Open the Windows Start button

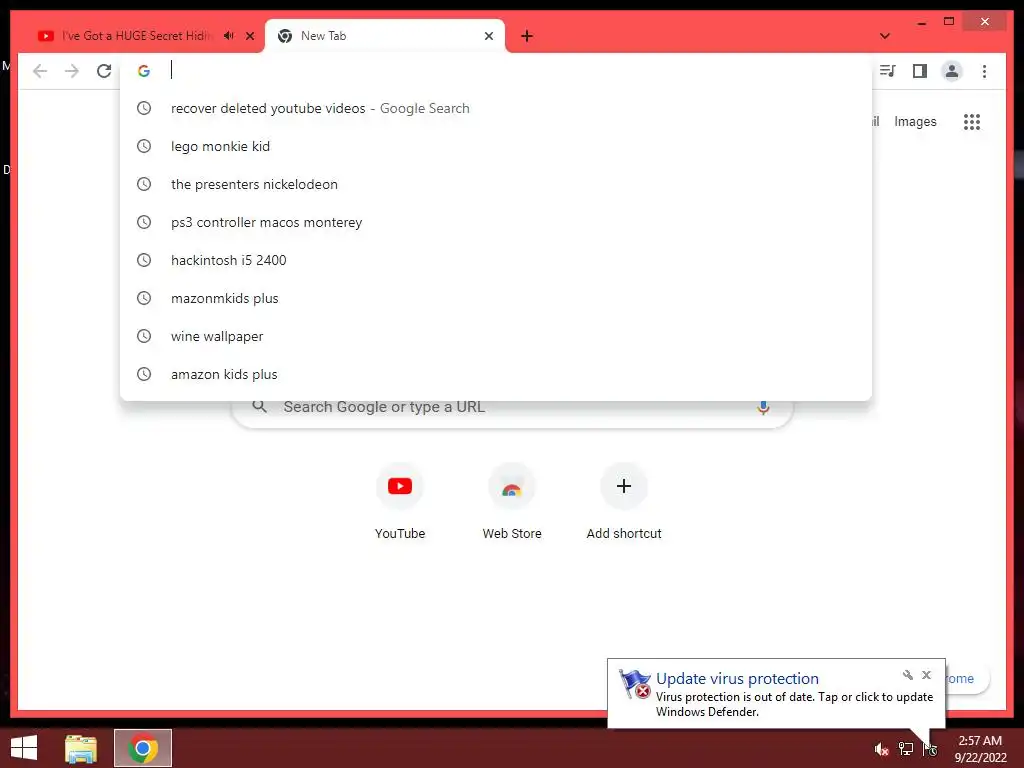coord(24,748)
